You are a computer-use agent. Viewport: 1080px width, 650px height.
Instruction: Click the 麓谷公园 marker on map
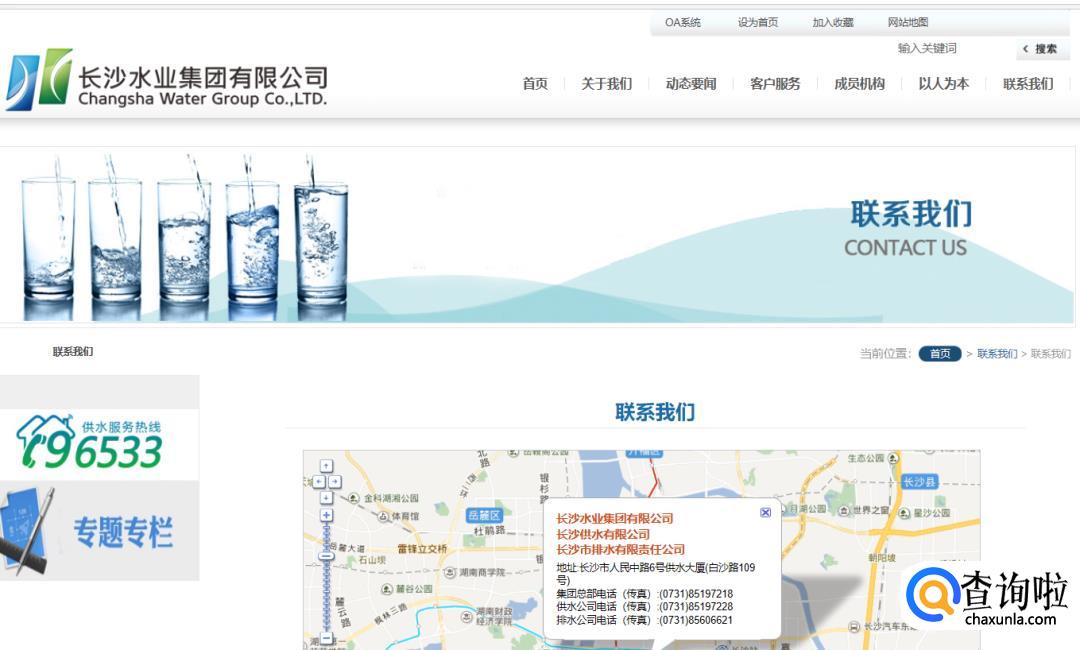click(407, 589)
